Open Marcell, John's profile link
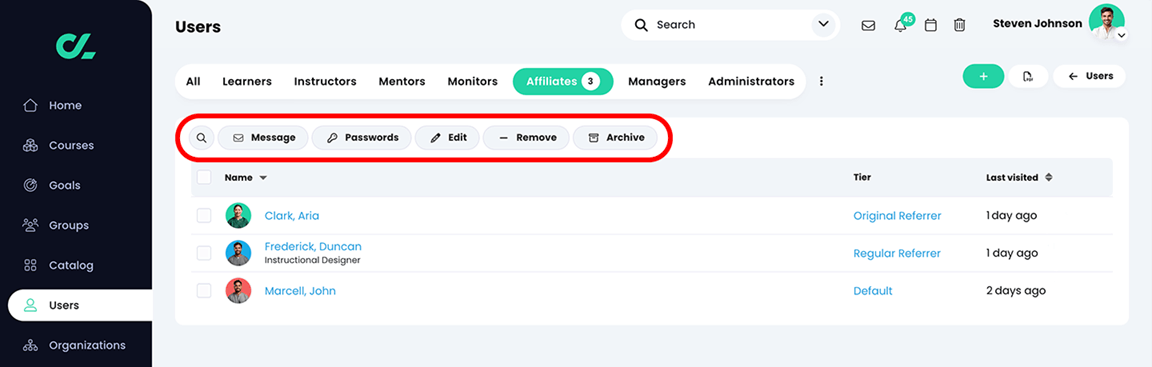 point(300,291)
